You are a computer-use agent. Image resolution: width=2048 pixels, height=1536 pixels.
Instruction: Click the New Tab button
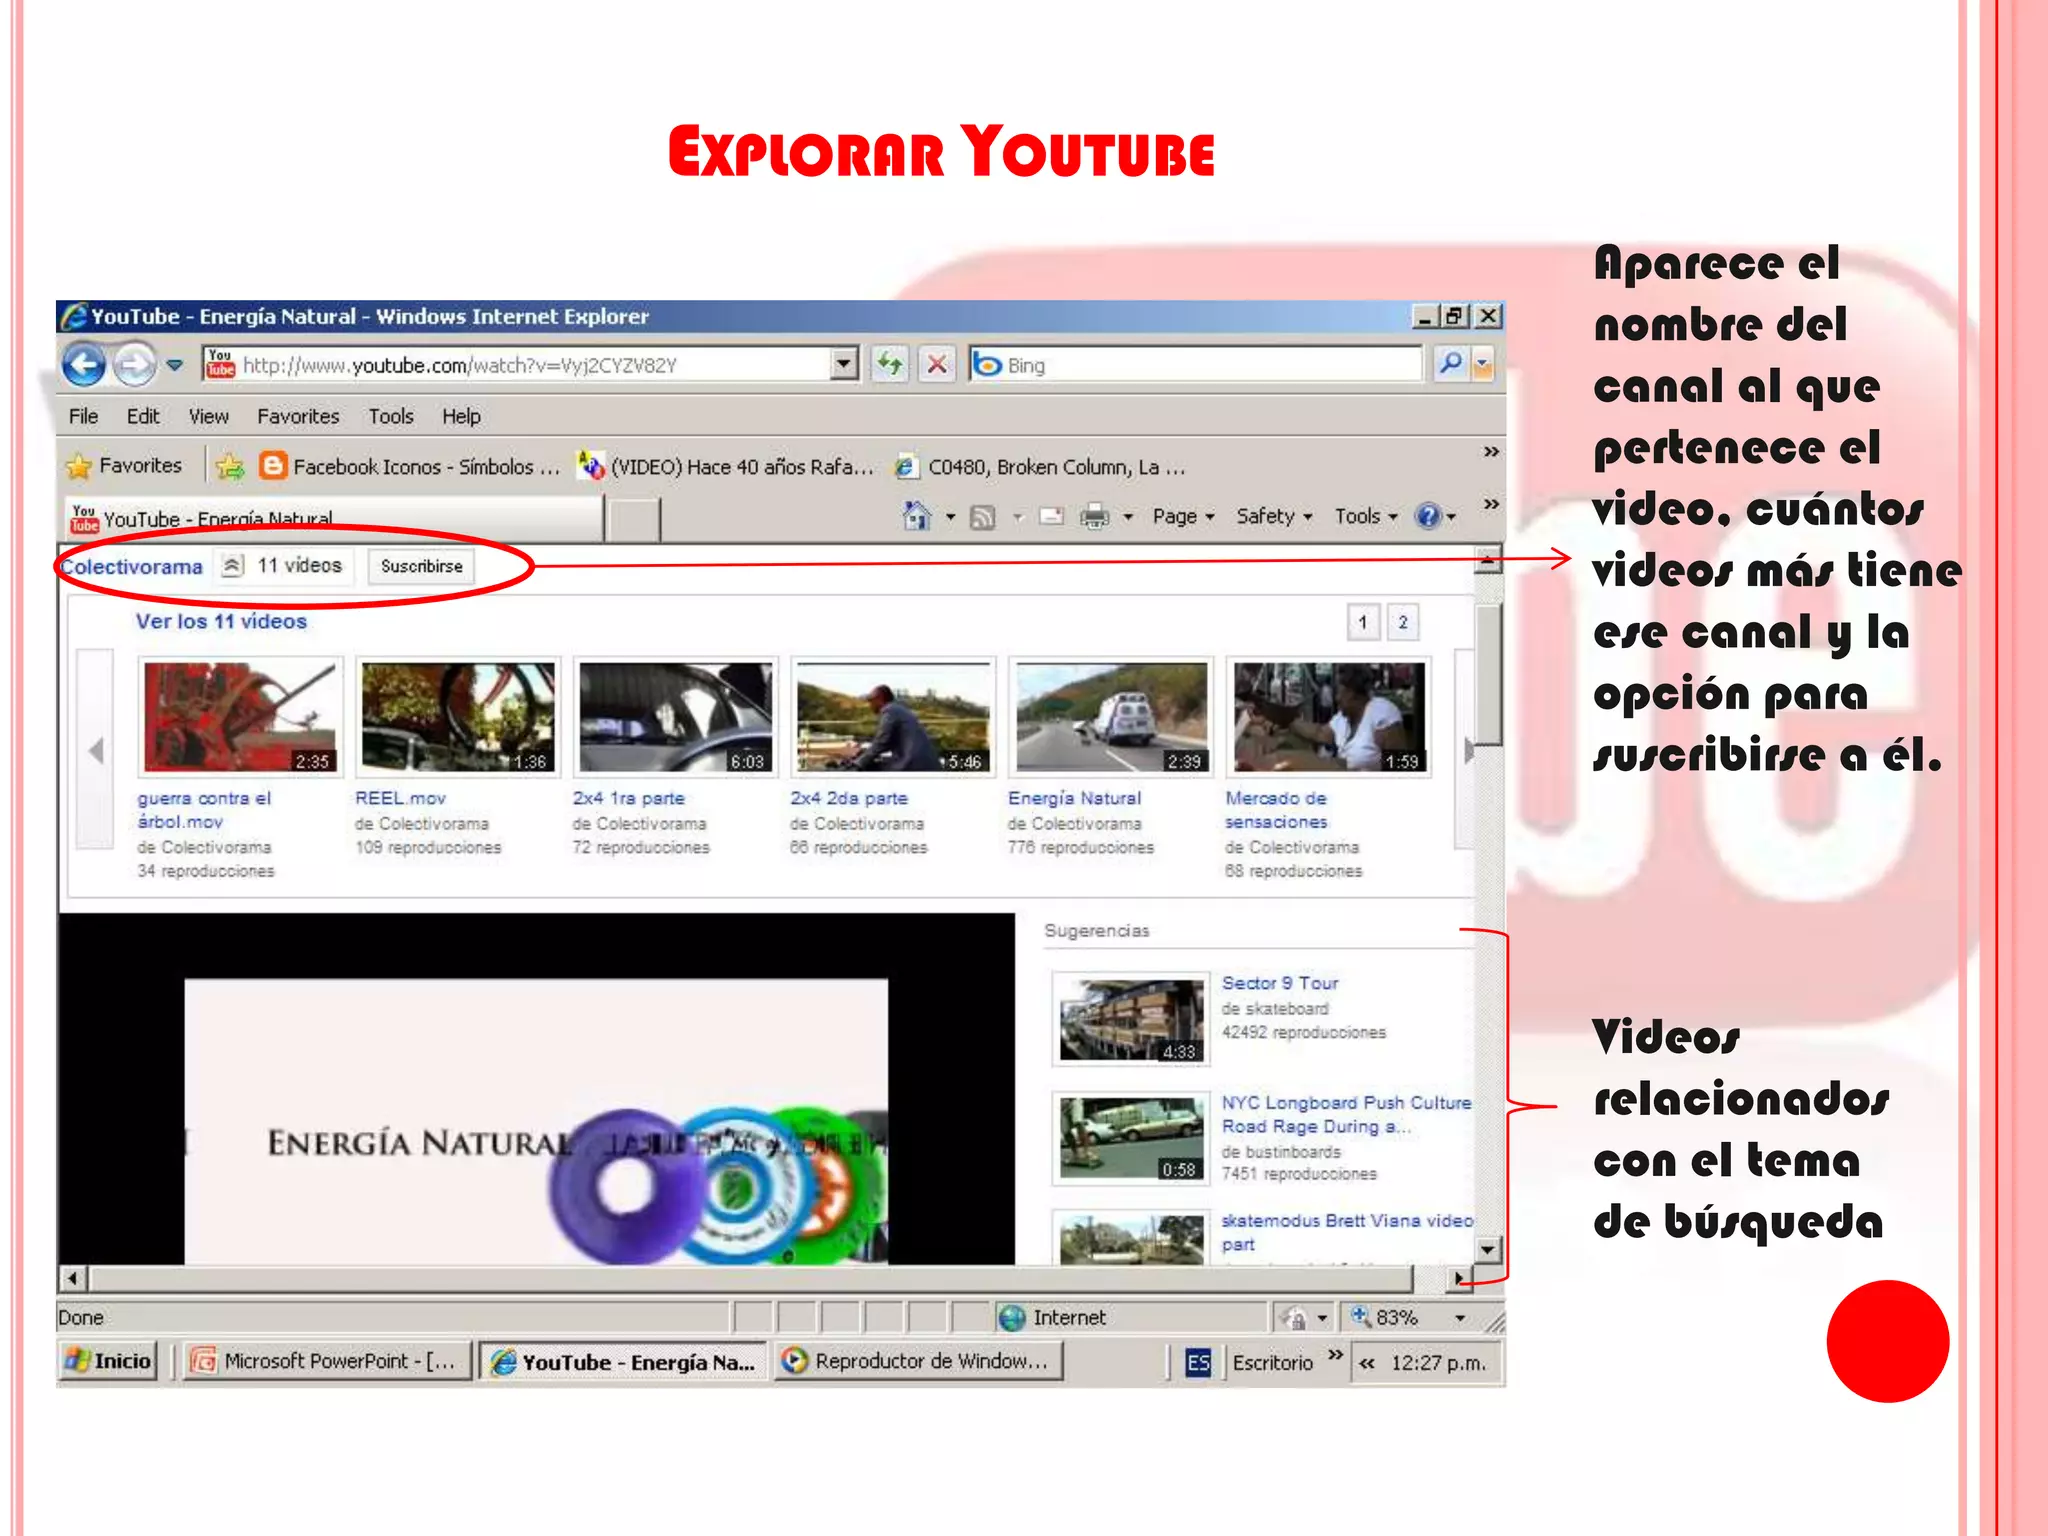coord(633,520)
